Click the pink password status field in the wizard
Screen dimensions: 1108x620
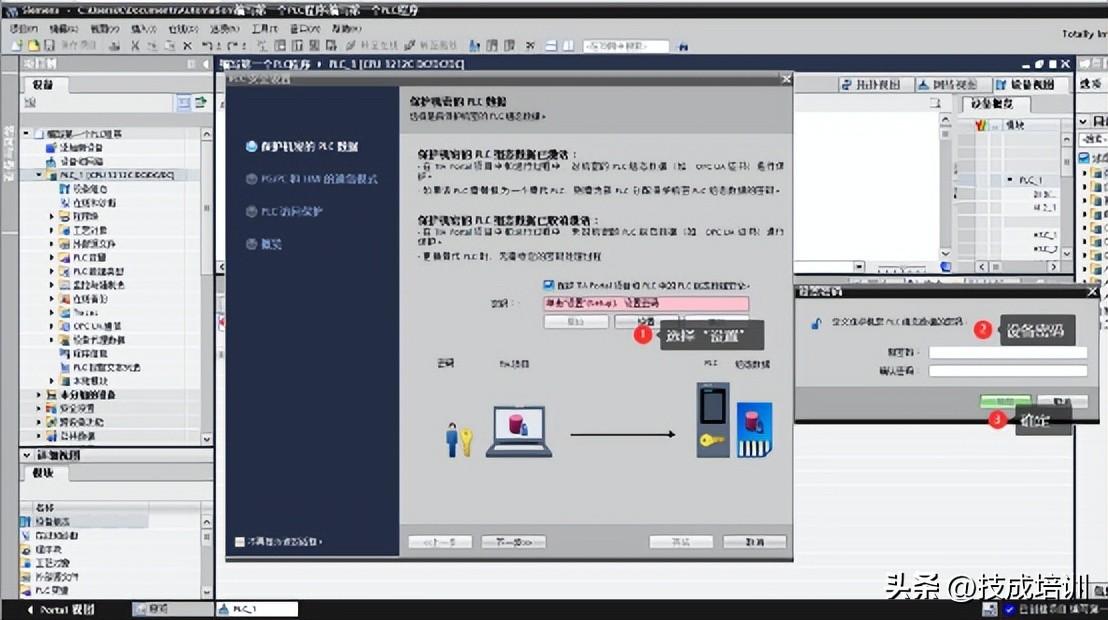(646, 303)
